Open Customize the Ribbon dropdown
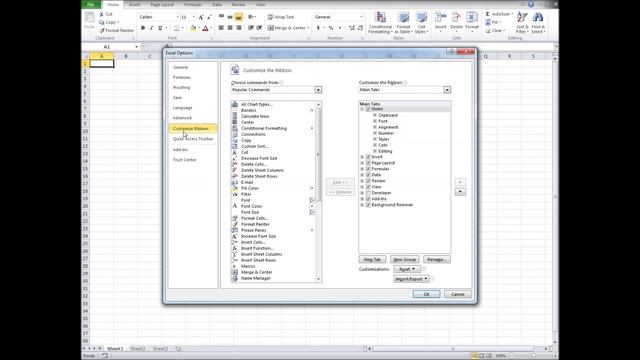Viewport: 640px width, 360px height. (x=447, y=90)
